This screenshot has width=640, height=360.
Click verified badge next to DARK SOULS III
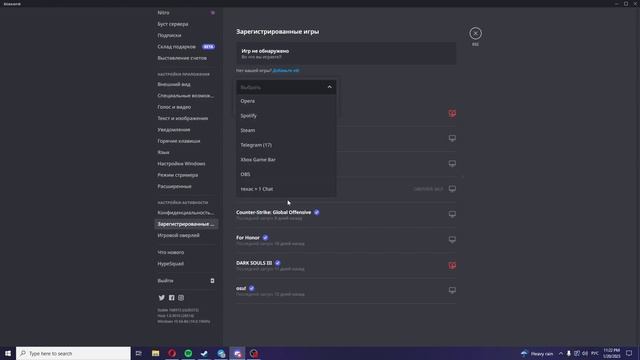pos(278,263)
